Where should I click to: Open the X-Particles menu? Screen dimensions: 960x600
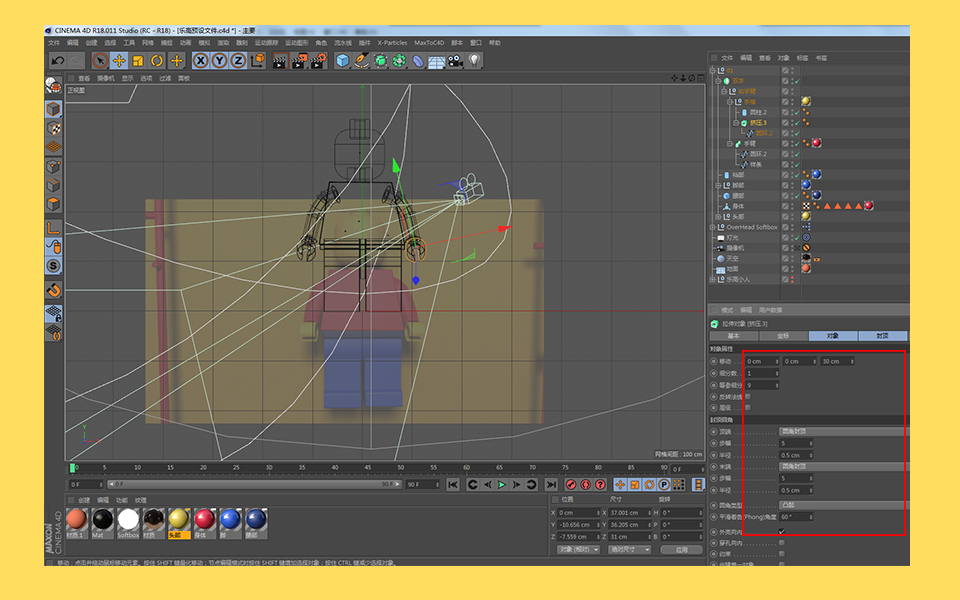(x=392, y=43)
